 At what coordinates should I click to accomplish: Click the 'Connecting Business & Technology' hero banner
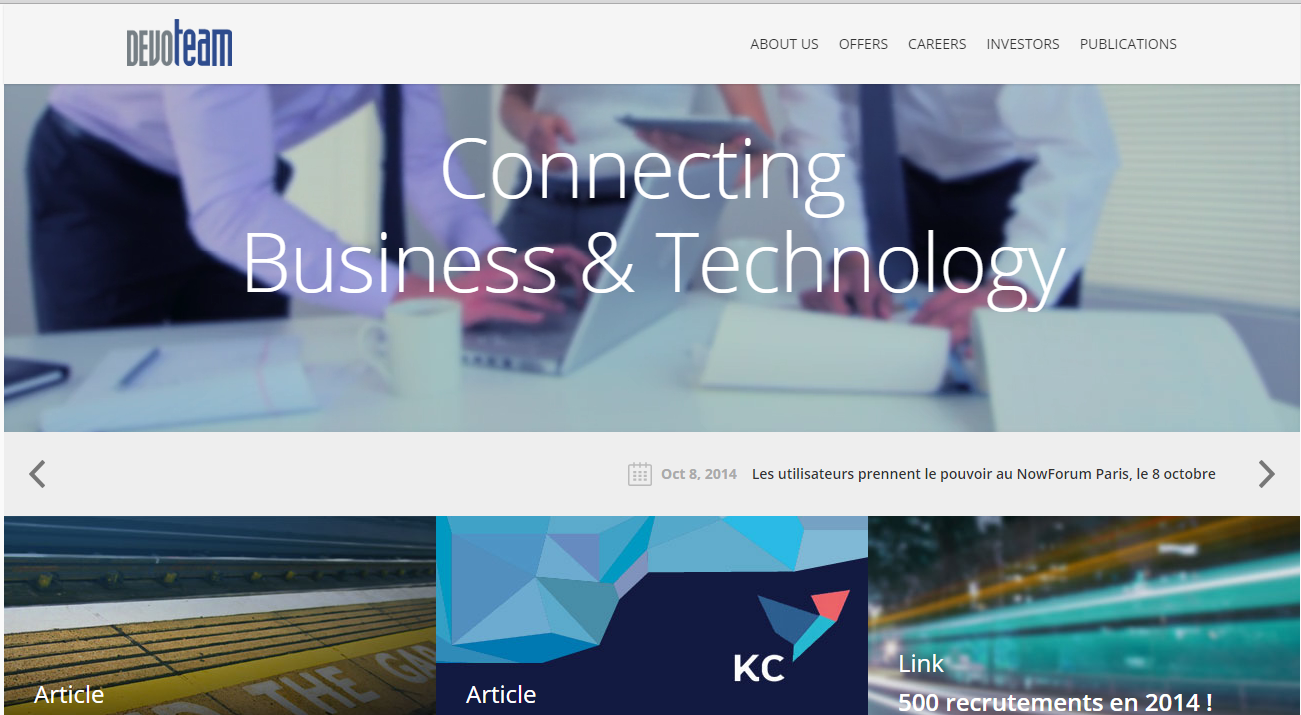652,258
